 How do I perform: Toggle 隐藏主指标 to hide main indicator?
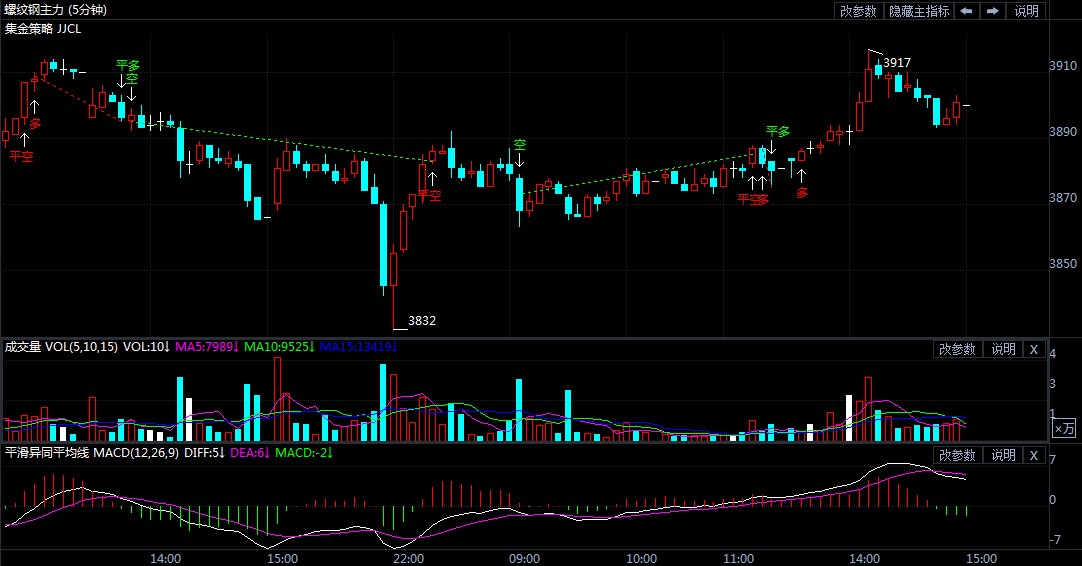tap(919, 11)
